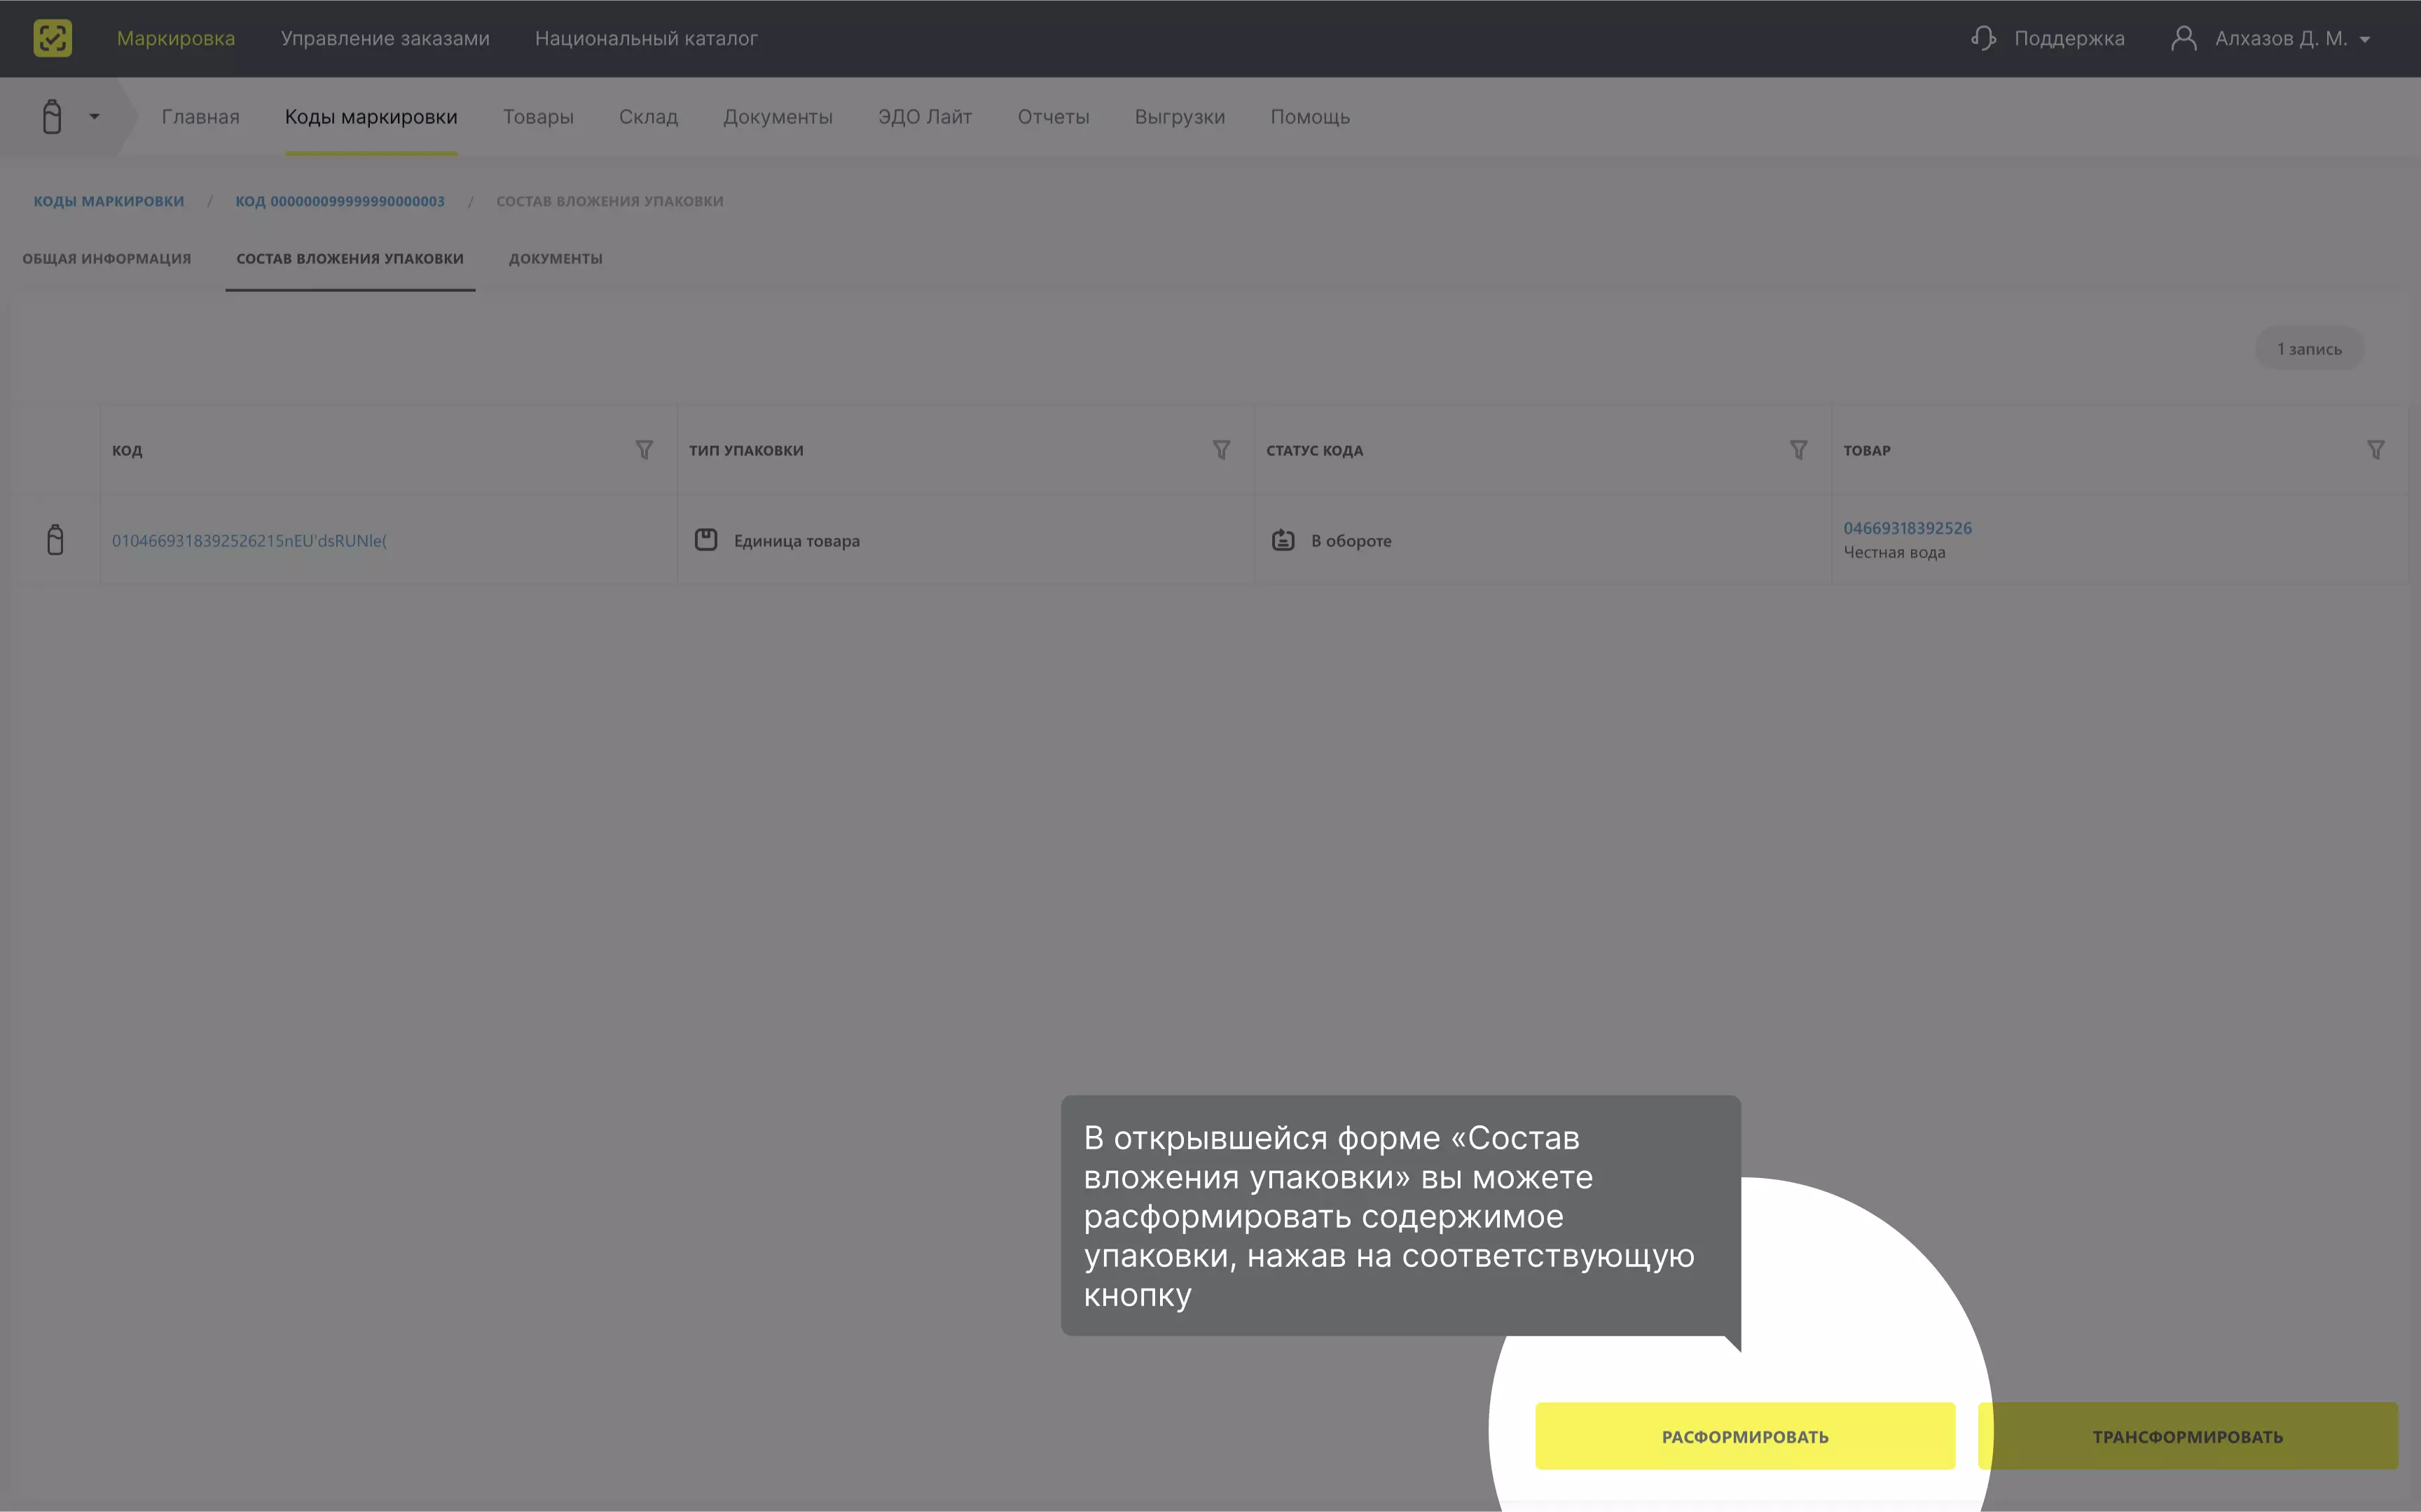
Task: Click the Коды маркировки breadcrumb link
Action: click(x=109, y=201)
